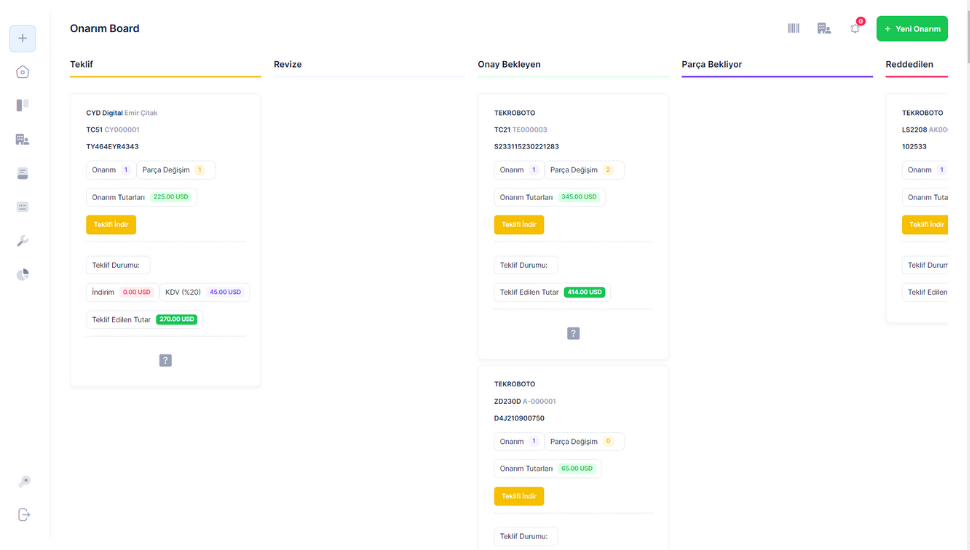Click Teklifi İndir on the CYD Digital card

click(111, 225)
